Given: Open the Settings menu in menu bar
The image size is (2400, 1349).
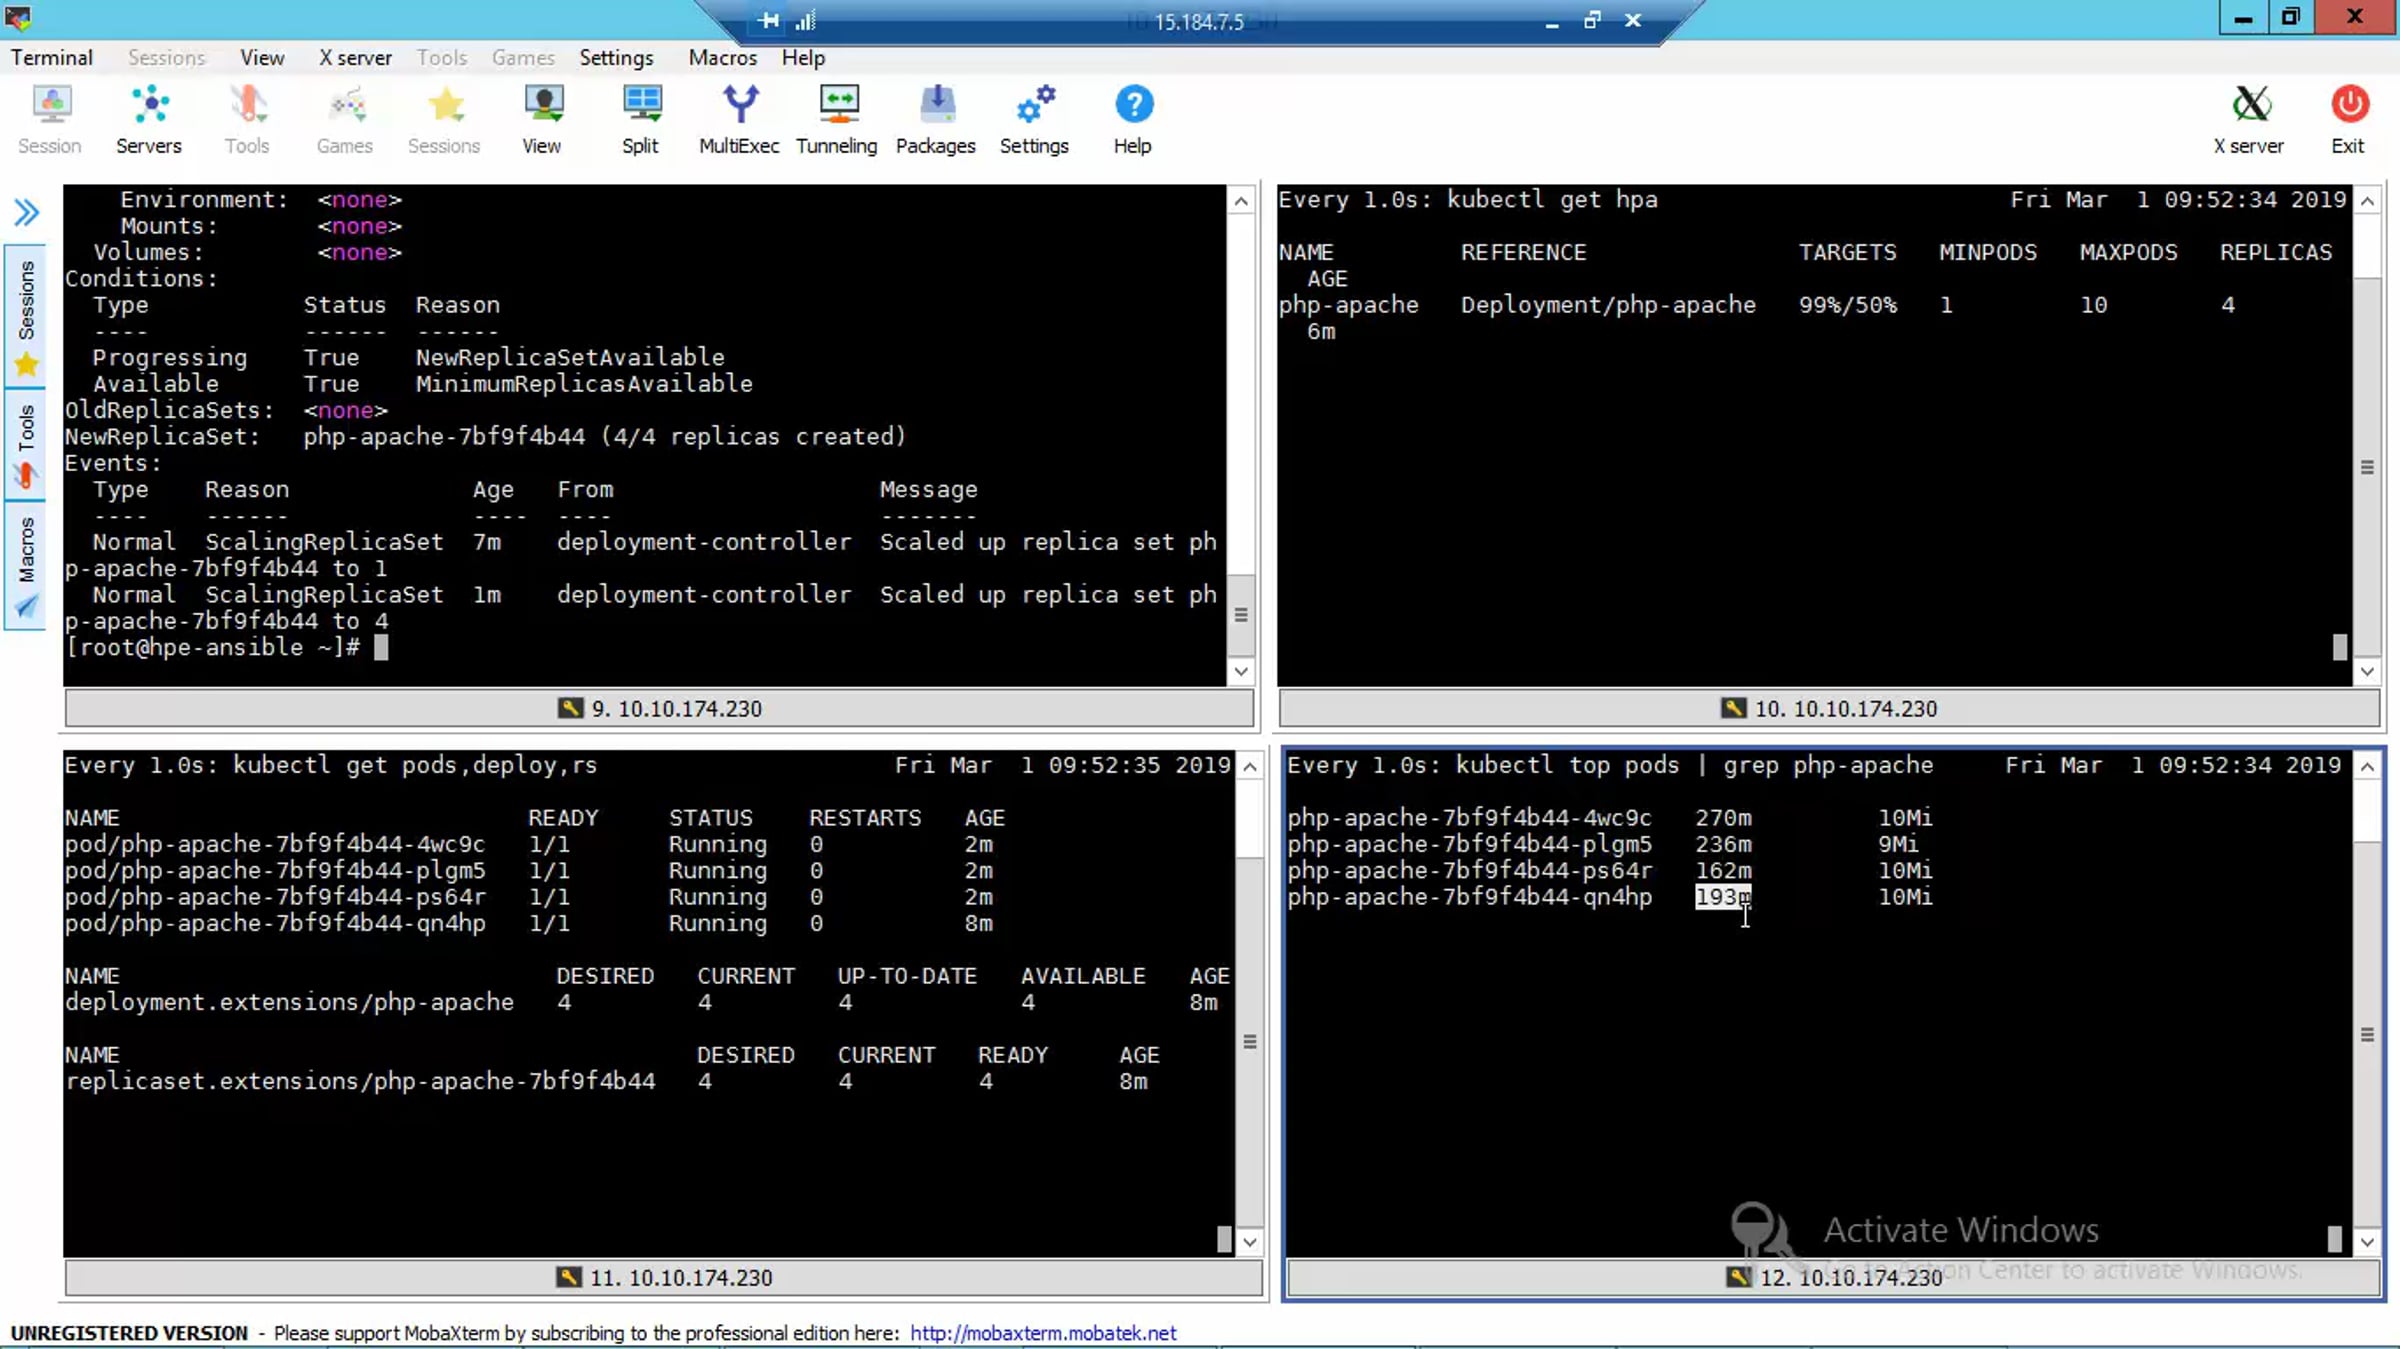Looking at the screenshot, I should 616,58.
